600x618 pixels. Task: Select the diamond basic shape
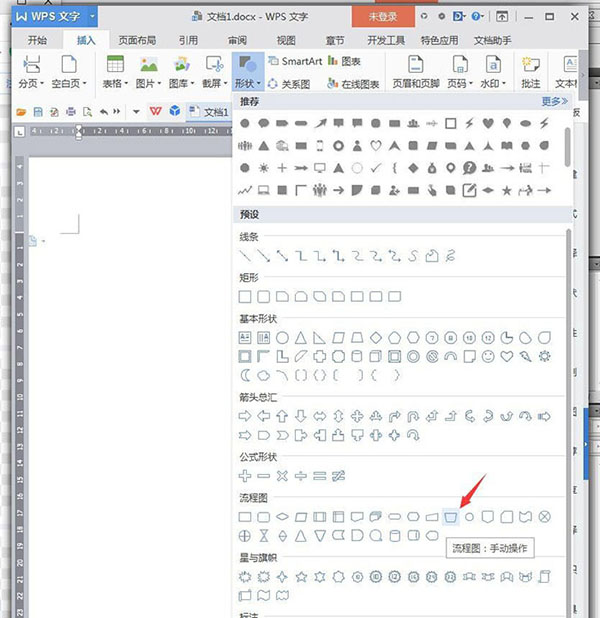click(376, 338)
